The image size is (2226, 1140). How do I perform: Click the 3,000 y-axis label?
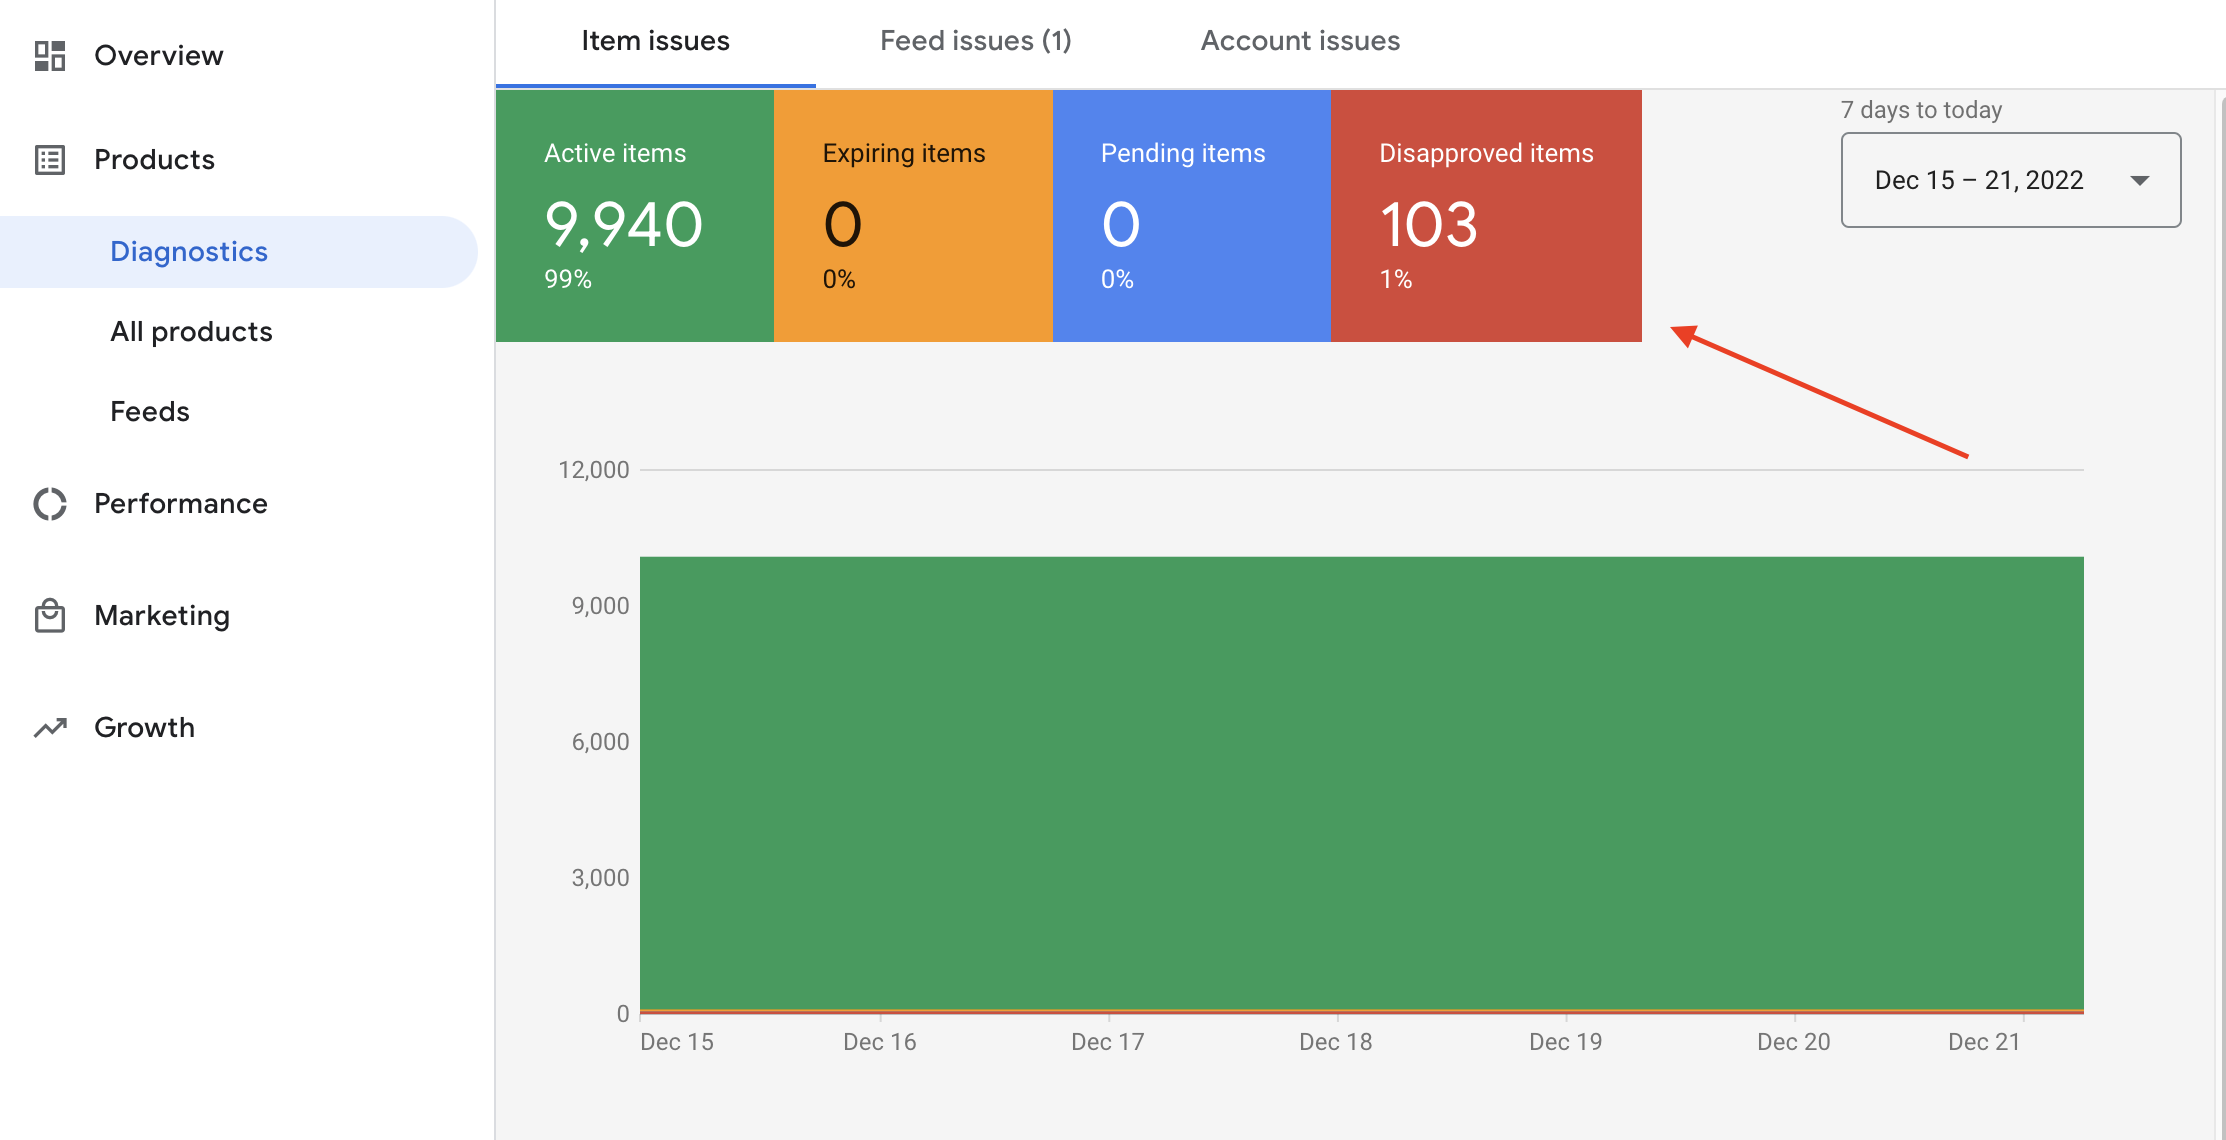tap(600, 878)
